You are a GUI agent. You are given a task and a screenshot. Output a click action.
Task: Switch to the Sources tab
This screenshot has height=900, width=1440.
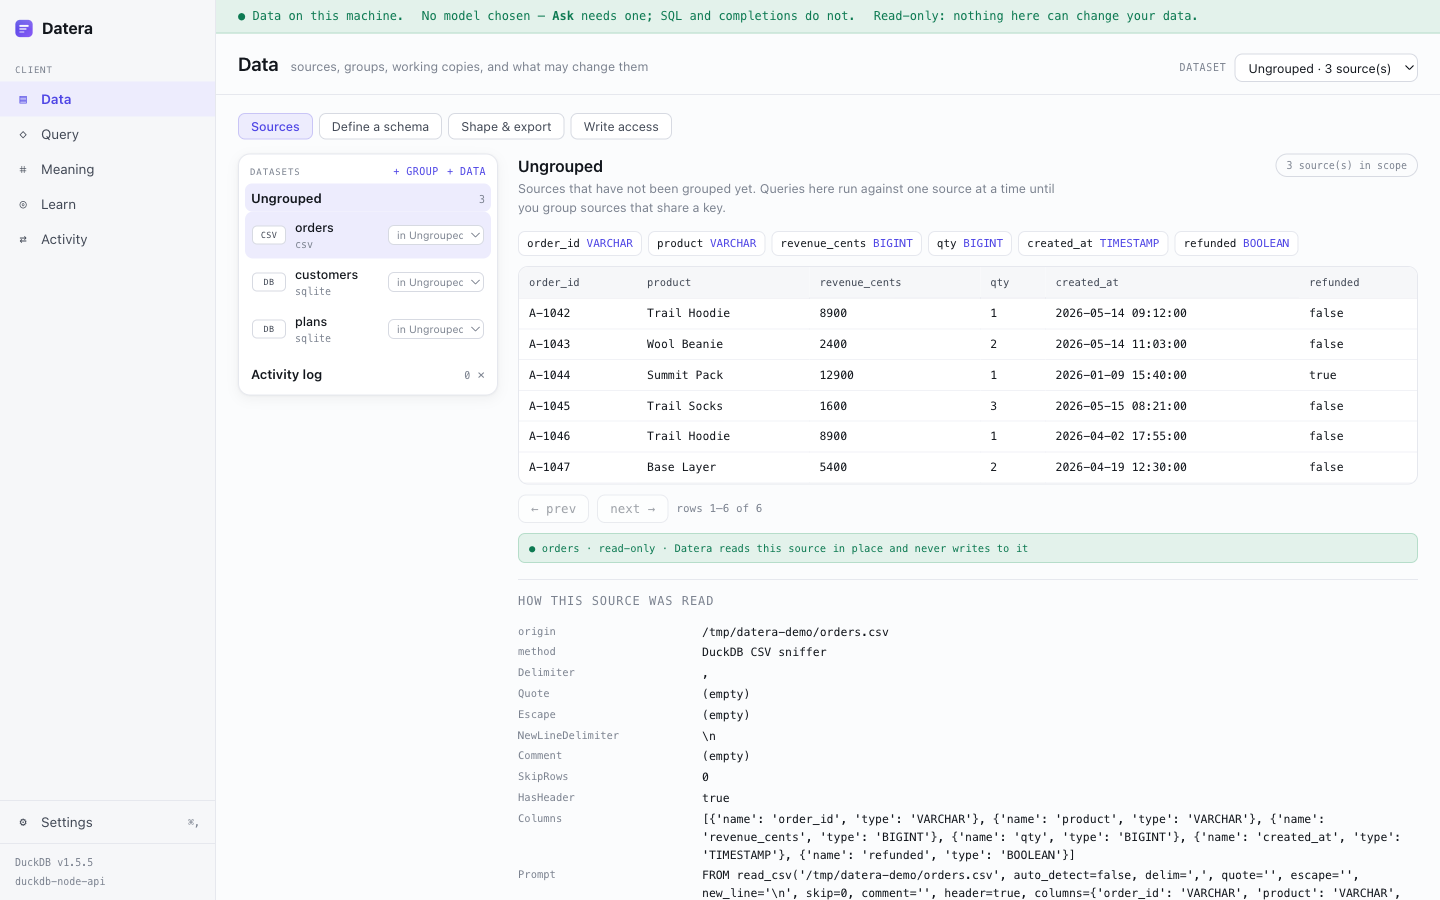275,126
